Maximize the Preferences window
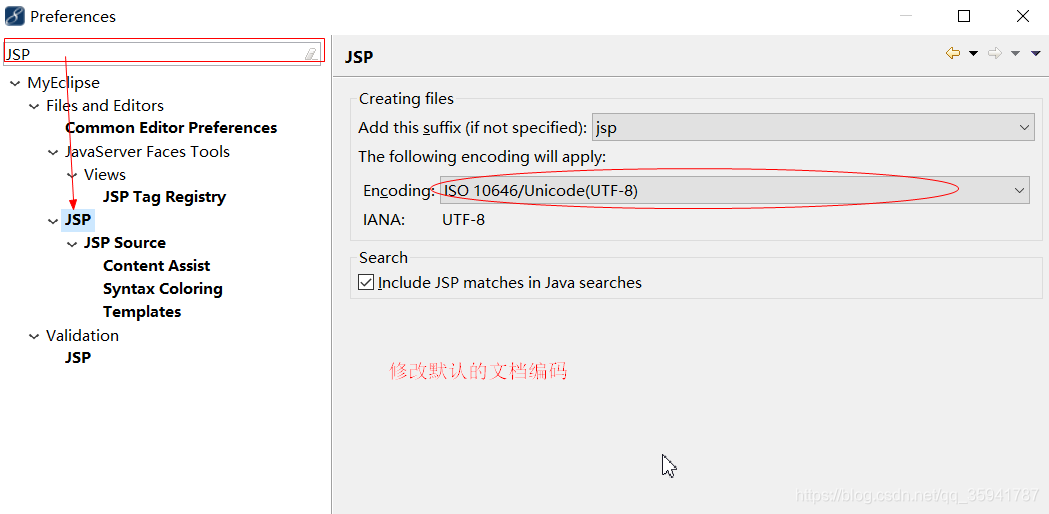Viewport: 1049px width, 514px height. (964, 16)
